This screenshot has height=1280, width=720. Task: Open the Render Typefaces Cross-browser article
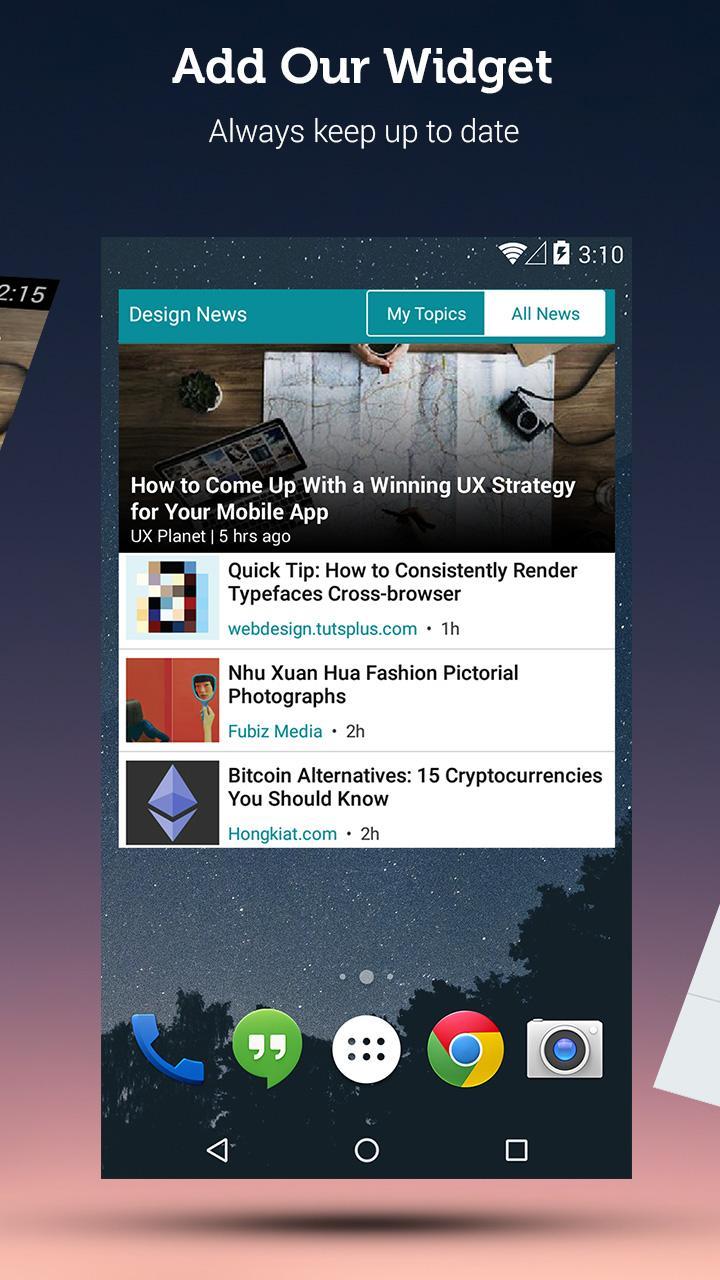click(367, 600)
